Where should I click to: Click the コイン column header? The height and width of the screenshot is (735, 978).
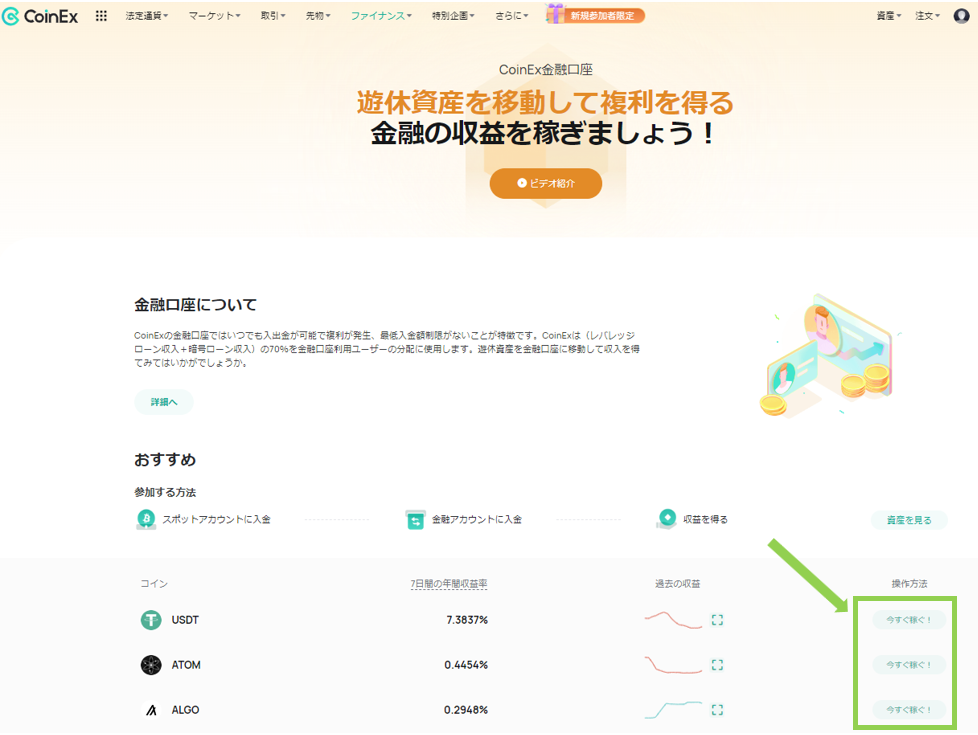[x=154, y=583]
